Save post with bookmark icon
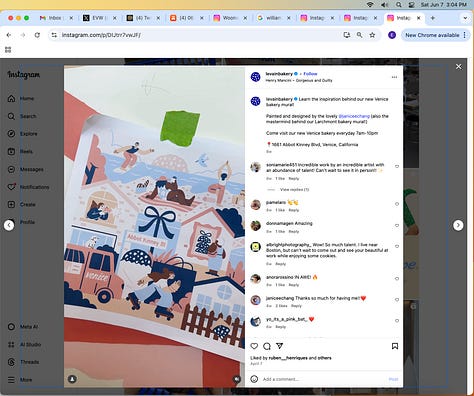 pos(395,346)
